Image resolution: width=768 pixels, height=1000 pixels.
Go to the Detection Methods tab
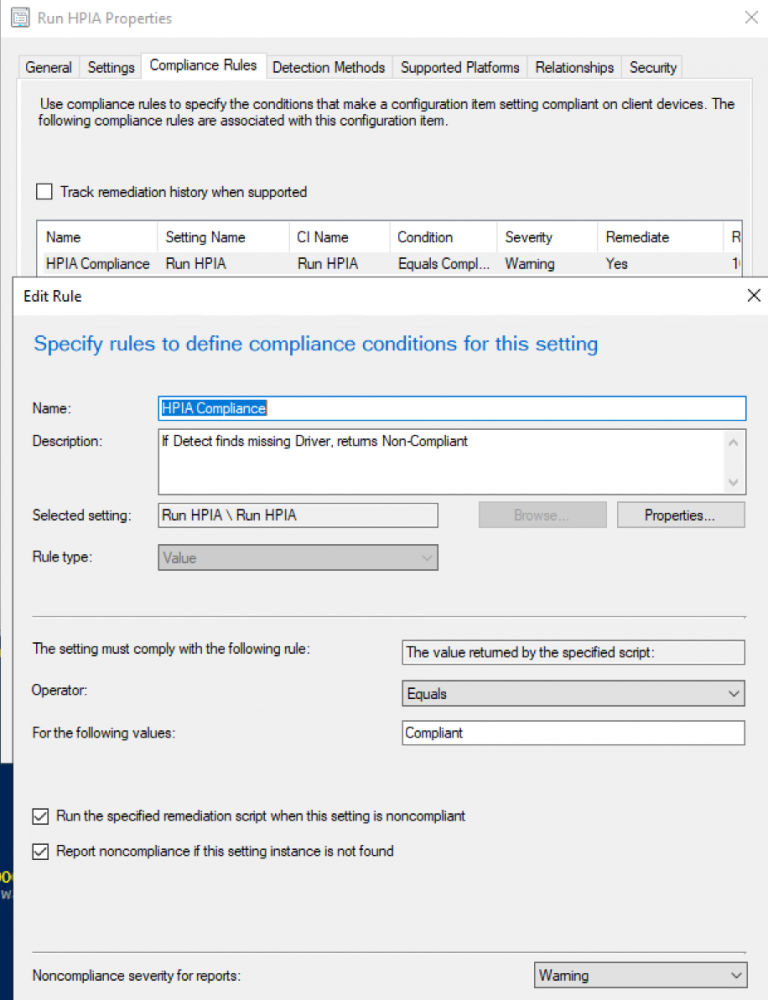click(x=328, y=68)
